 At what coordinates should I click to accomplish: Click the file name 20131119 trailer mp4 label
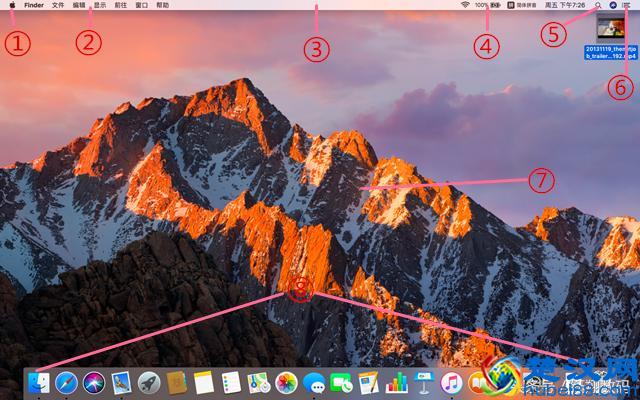(611, 53)
